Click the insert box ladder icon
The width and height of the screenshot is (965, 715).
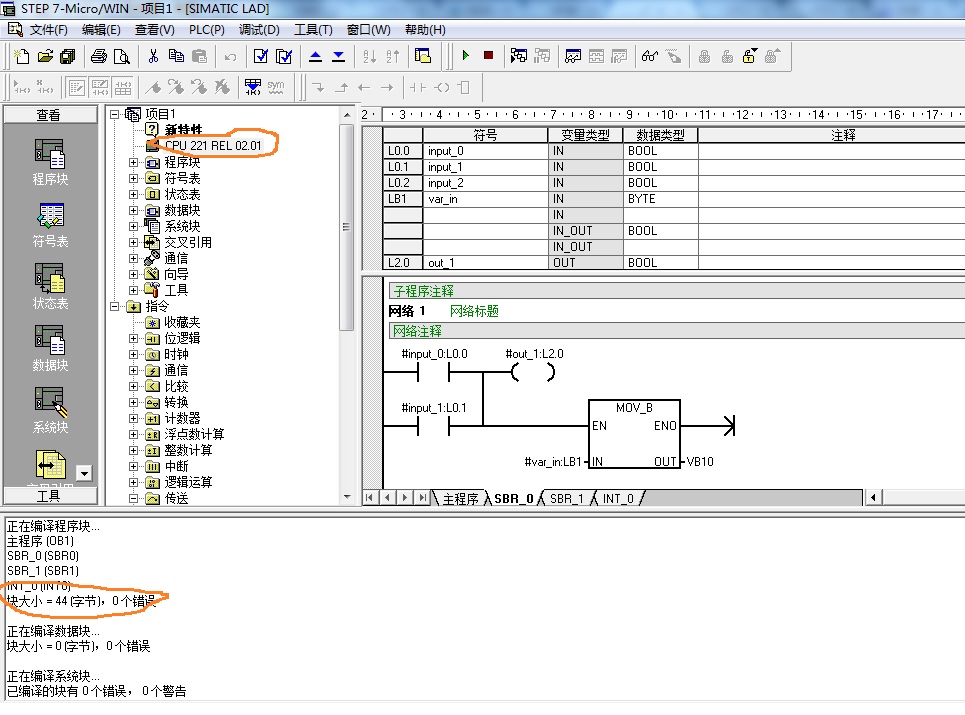click(x=465, y=87)
